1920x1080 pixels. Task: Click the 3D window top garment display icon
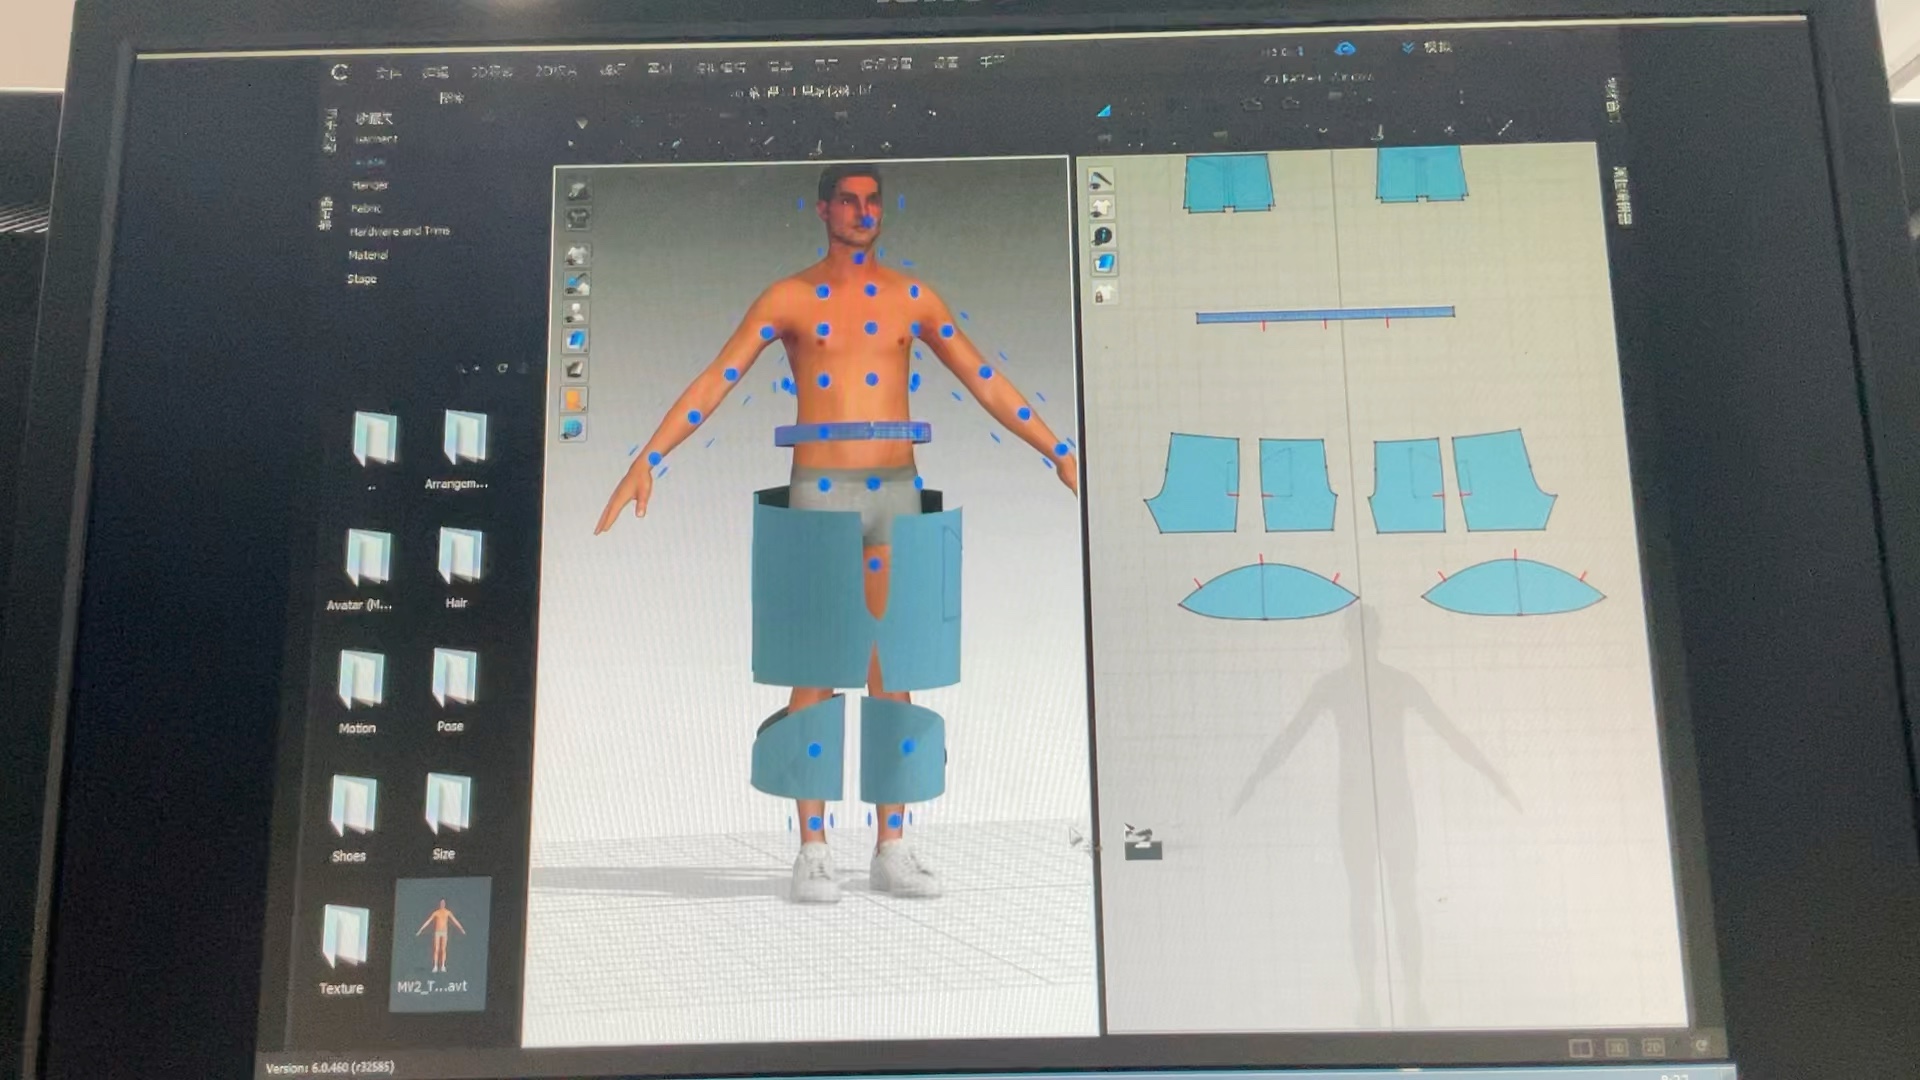click(x=578, y=190)
